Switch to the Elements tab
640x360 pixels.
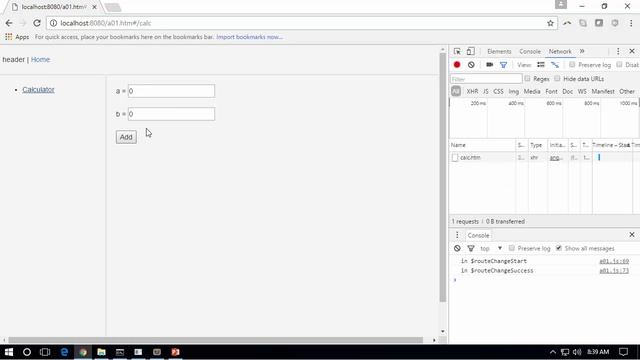click(x=499, y=51)
